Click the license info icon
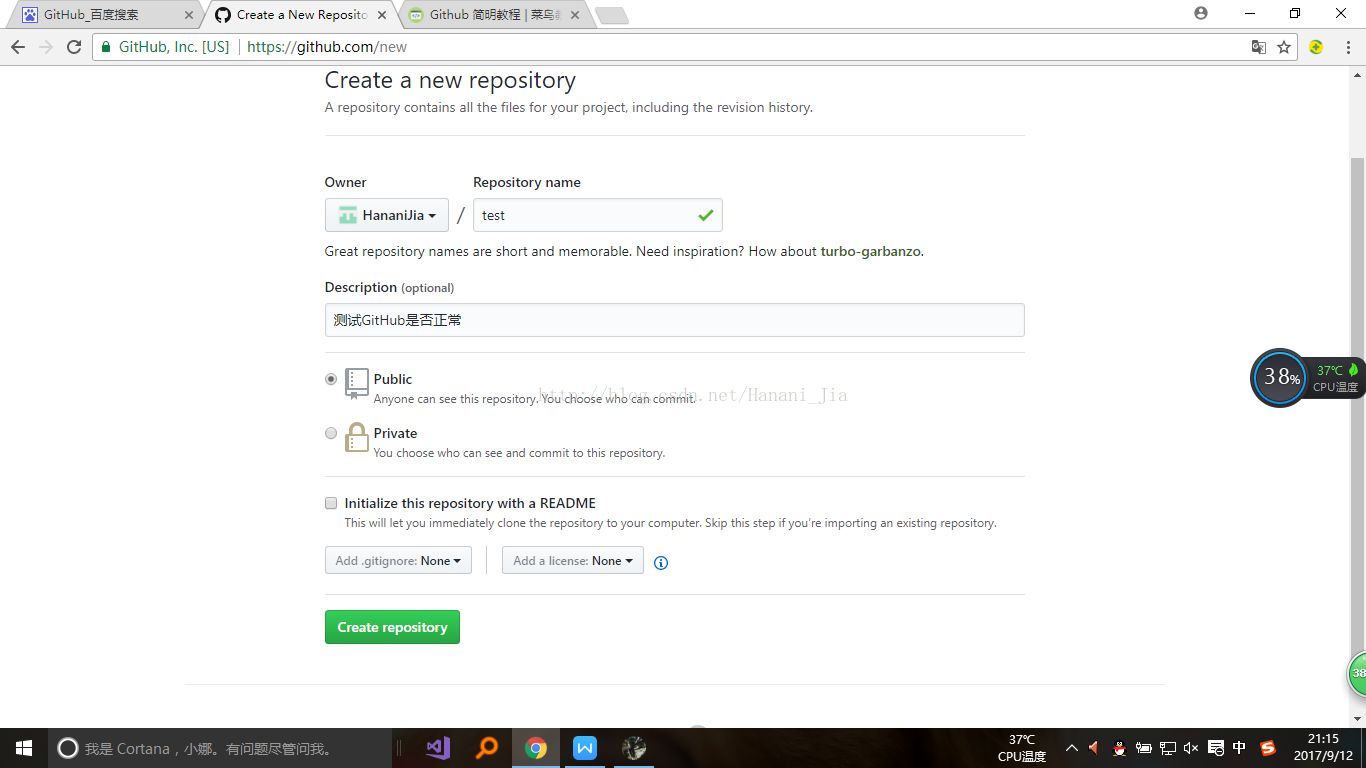The width and height of the screenshot is (1366, 768). tap(661, 562)
